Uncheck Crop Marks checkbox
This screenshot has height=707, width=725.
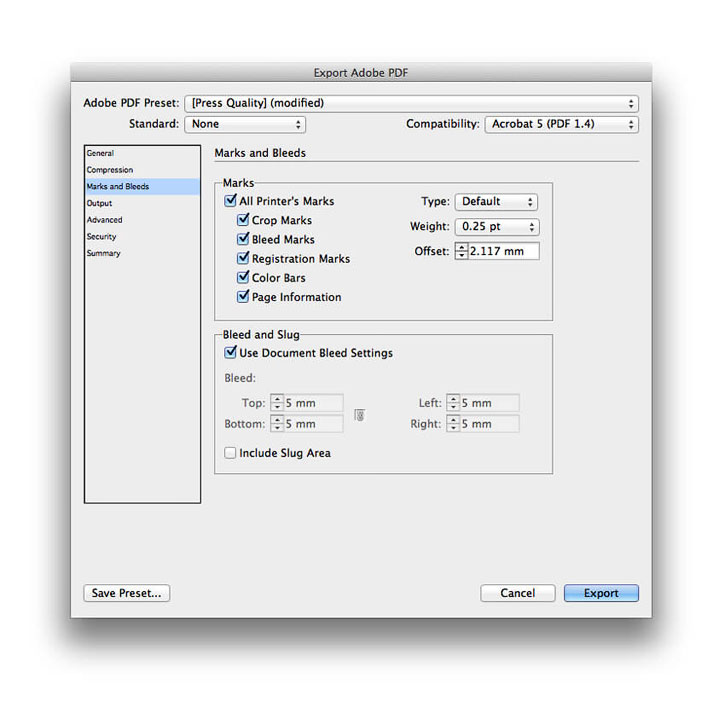tap(243, 220)
